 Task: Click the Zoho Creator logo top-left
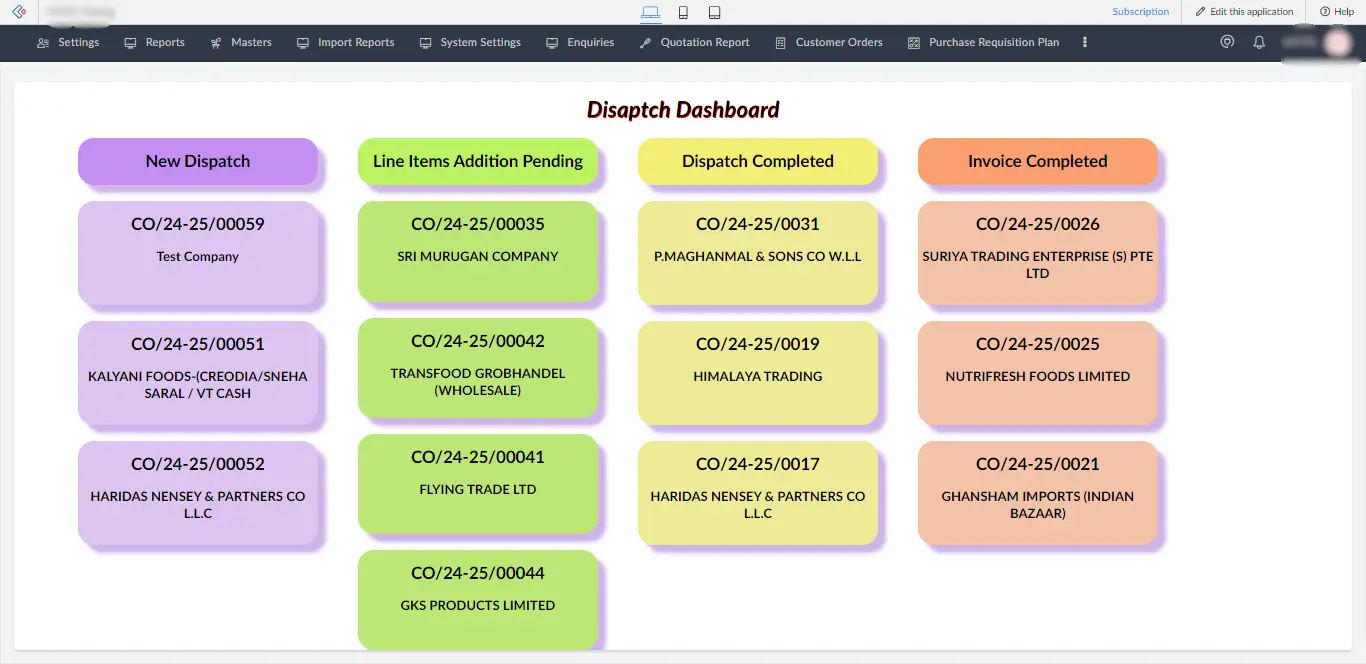(x=17, y=11)
